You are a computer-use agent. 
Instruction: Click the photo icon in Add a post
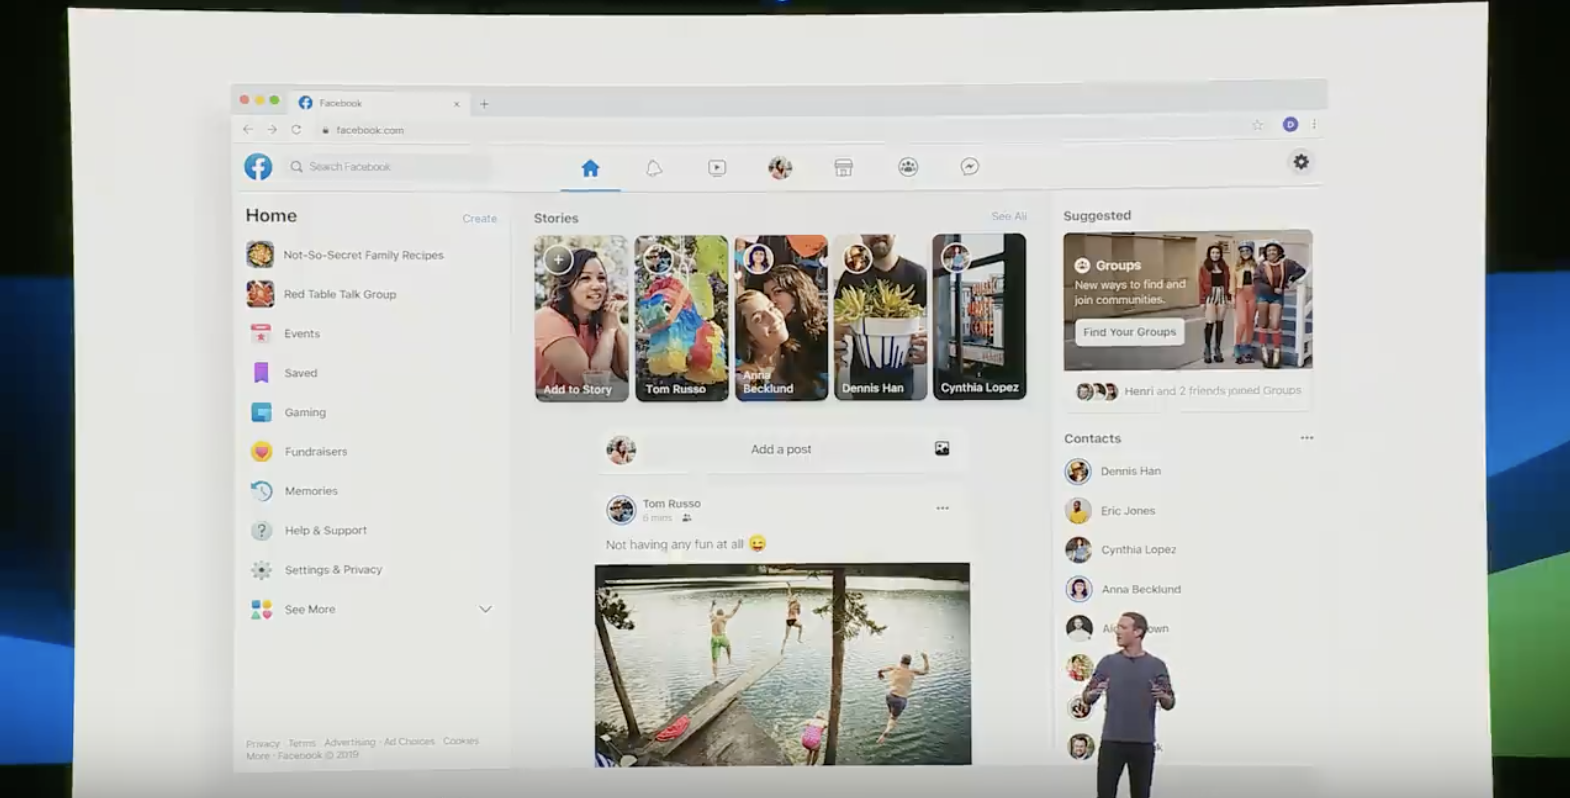942,449
